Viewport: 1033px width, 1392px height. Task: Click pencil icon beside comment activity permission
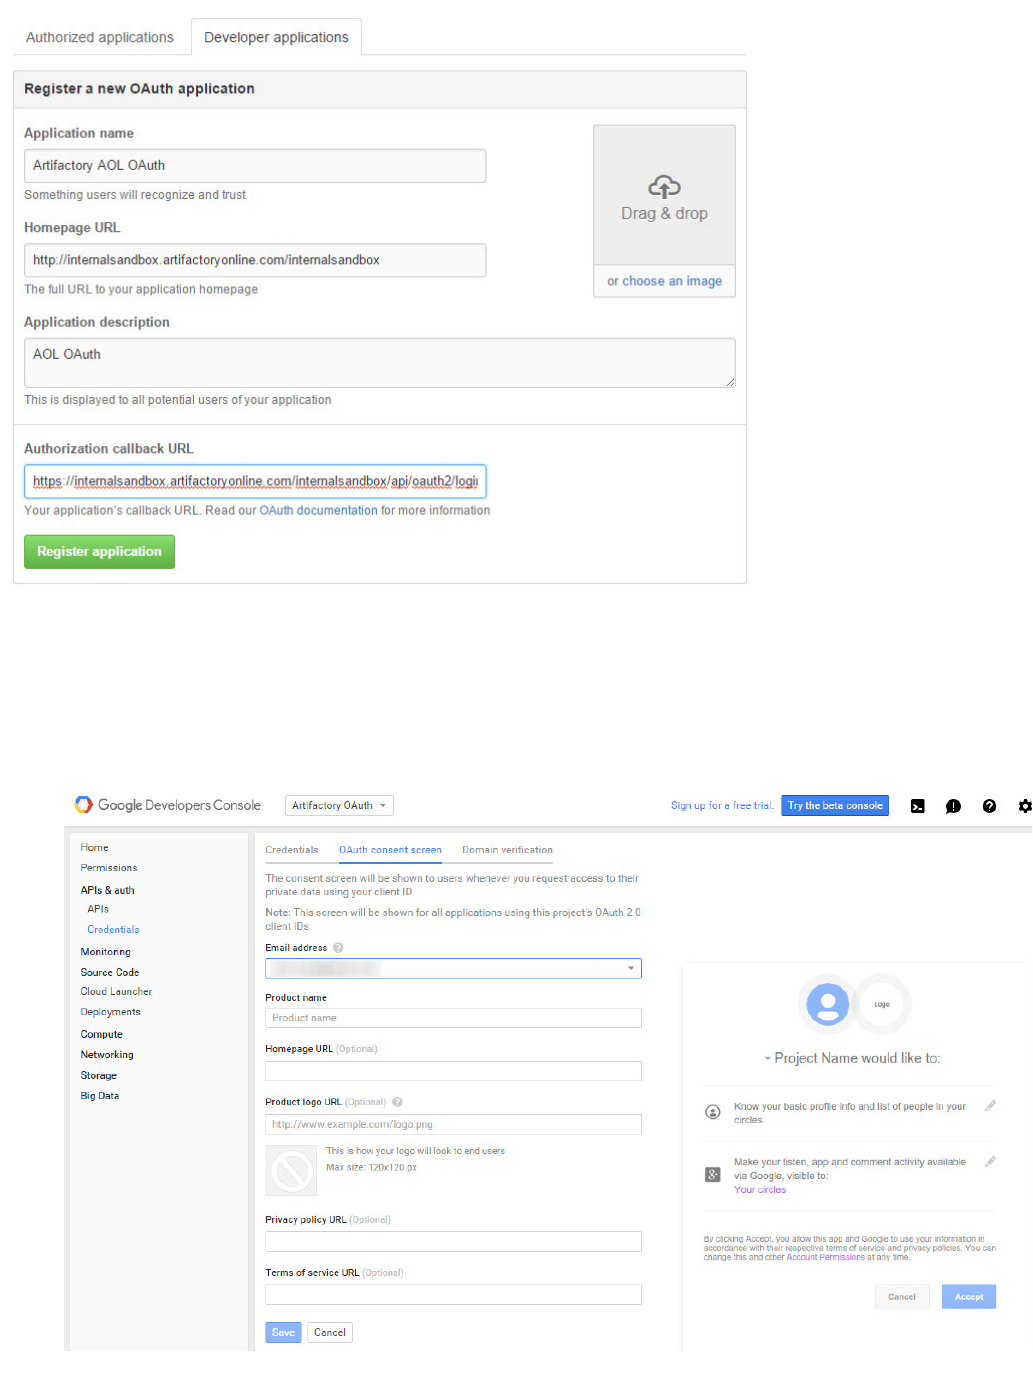[x=990, y=1162]
